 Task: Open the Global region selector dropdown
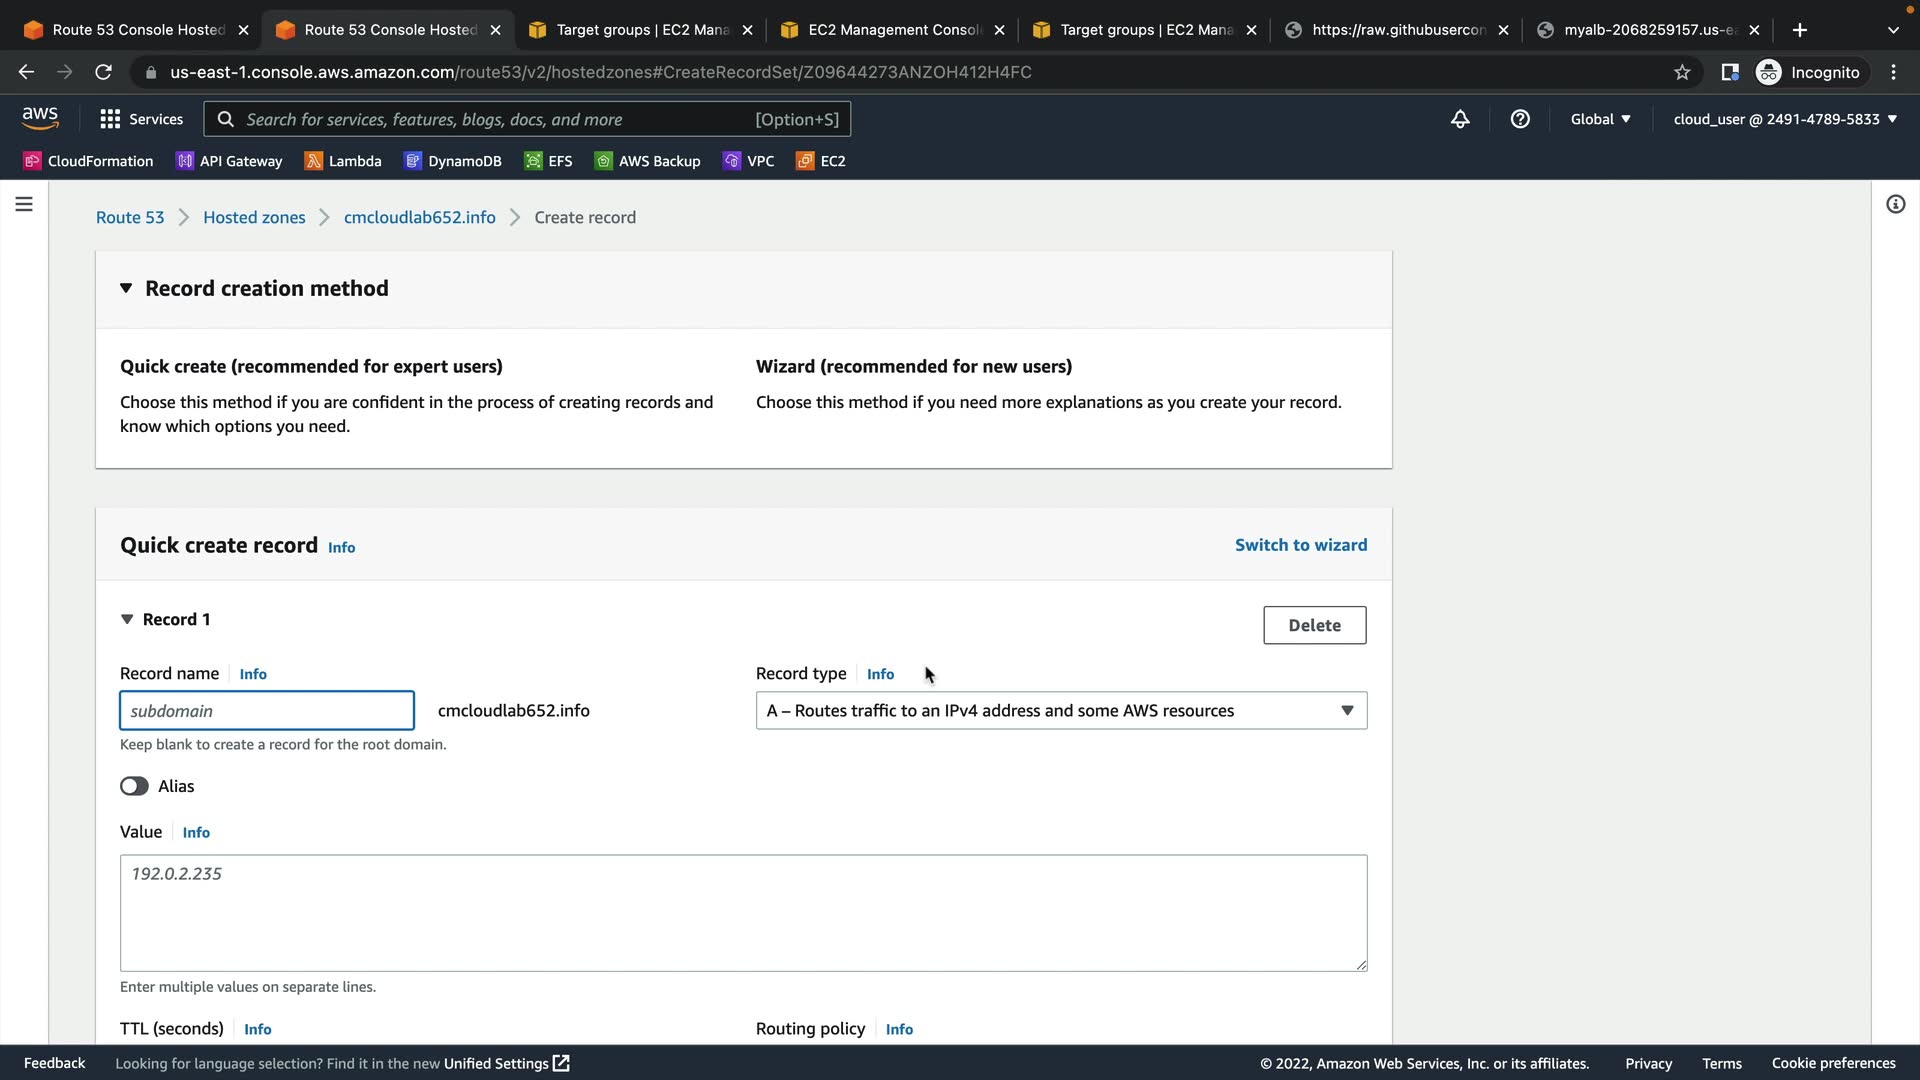coord(1600,119)
